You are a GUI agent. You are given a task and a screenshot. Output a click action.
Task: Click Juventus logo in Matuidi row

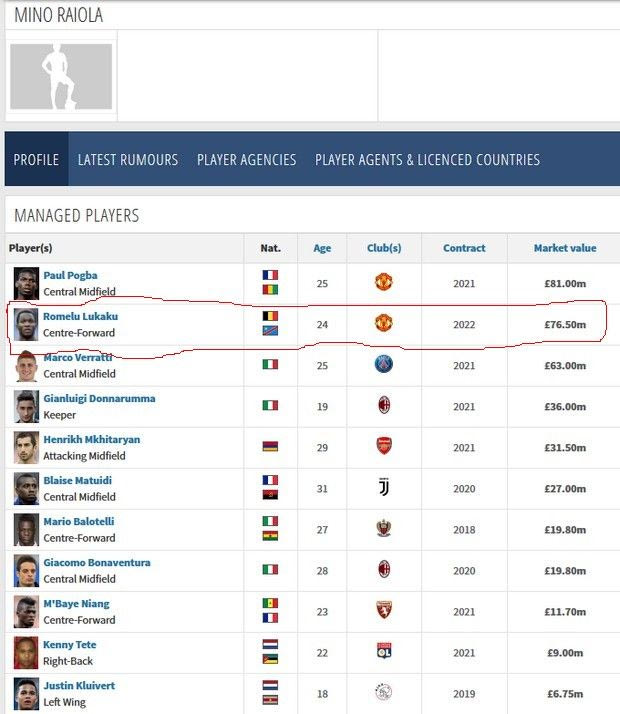coord(383,488)
